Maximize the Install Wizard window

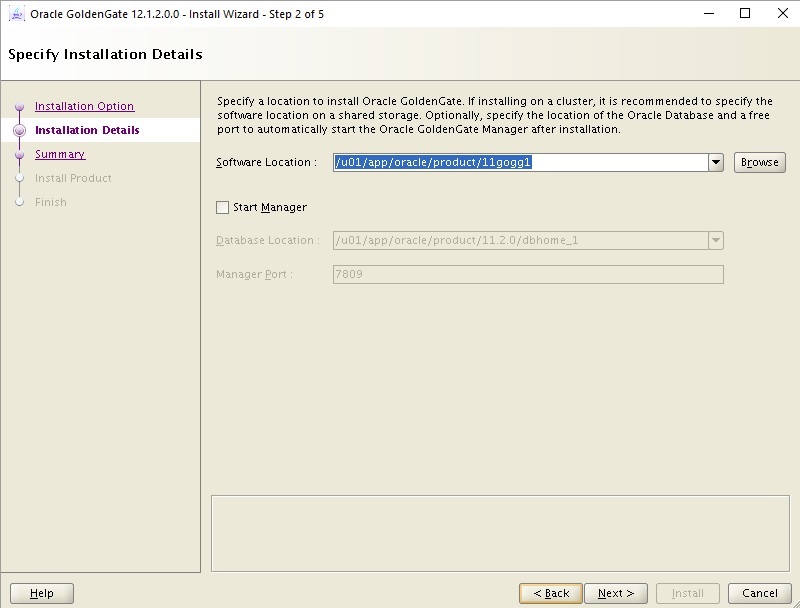(744, 14)
